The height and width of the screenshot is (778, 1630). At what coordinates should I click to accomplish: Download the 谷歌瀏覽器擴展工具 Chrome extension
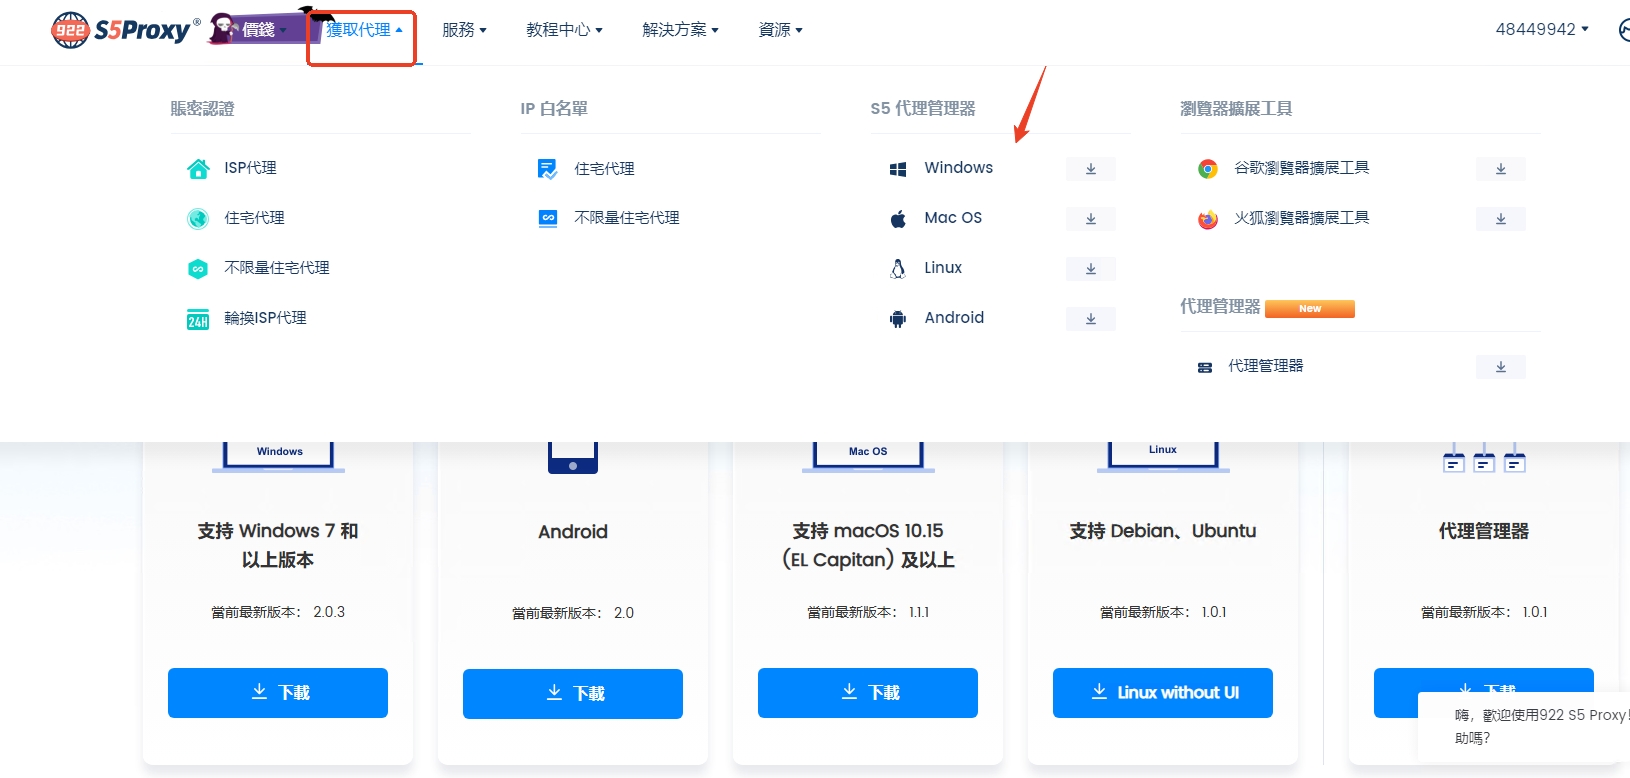coord(1500,169)
